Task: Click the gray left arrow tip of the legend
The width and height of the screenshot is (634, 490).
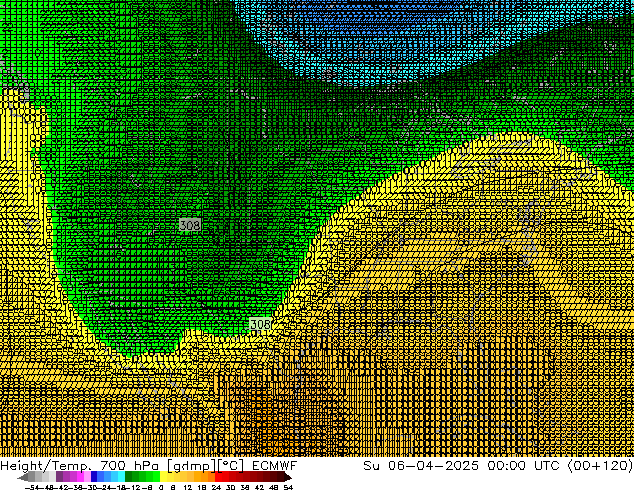Action: (22, 478)
